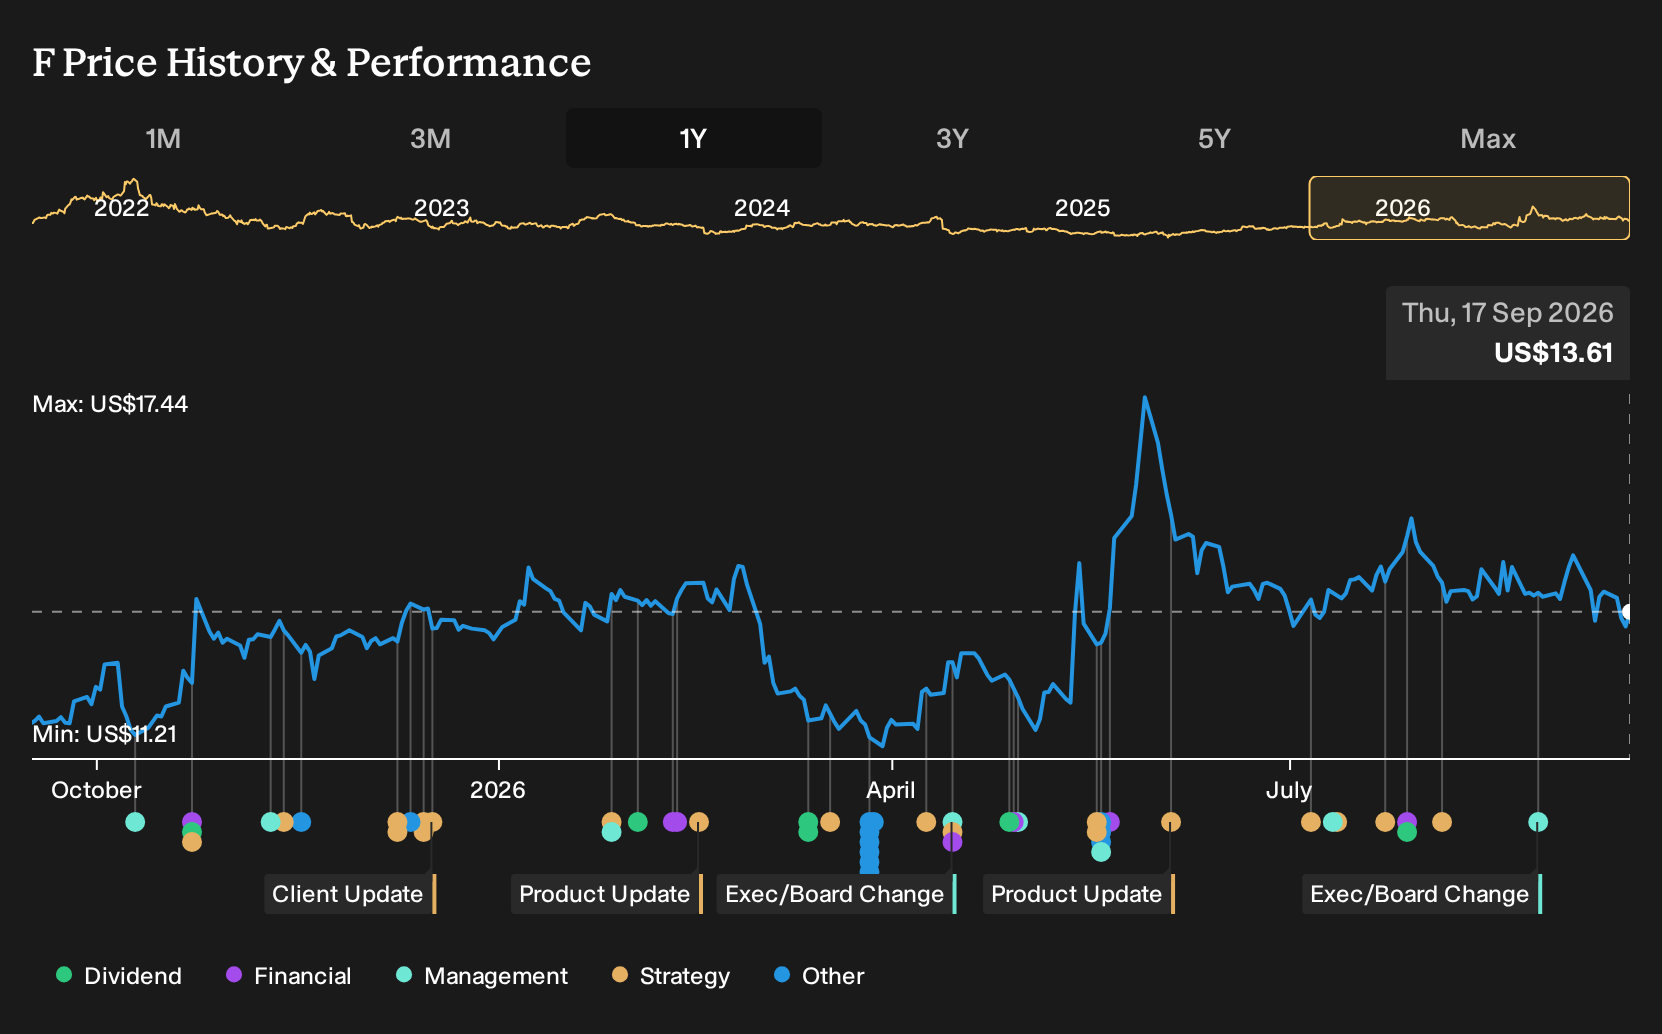This screenshot has height=1034, width=1662.
Task: Toggle the Strategy legend filter
Action: click(x=671, y=976)
